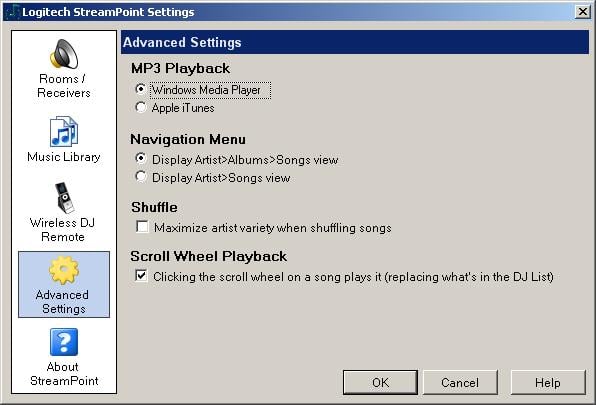
Task: Click the StreamPoint app icon in title bar
Action: tap(13, 12)
